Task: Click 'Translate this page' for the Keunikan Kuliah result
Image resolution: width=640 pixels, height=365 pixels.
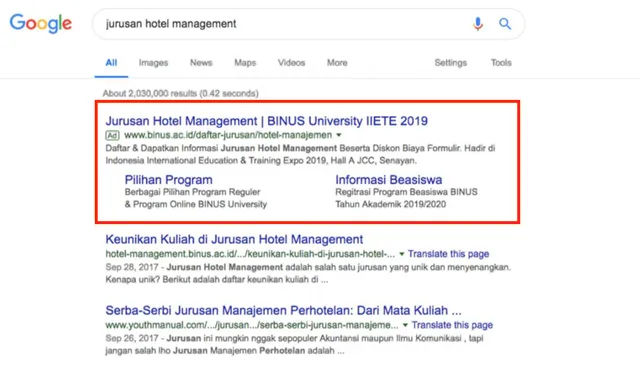Action: click(x=448, y=254)
